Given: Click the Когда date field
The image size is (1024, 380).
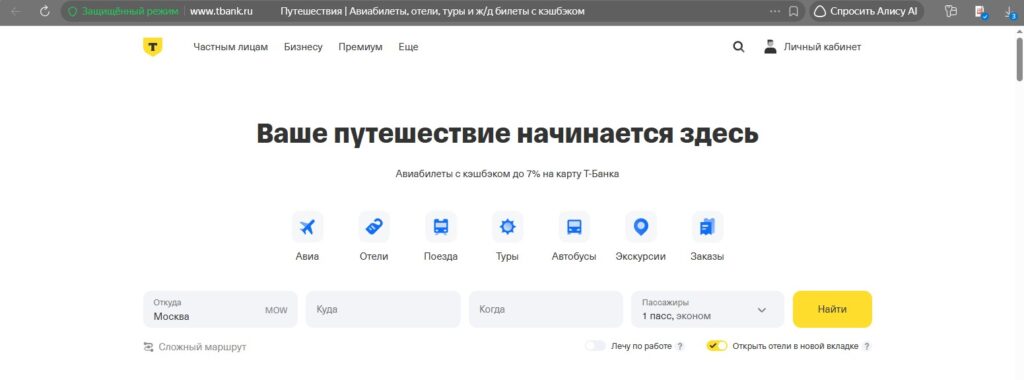Looking at the screenshot, I should click(x=546, y=309).
